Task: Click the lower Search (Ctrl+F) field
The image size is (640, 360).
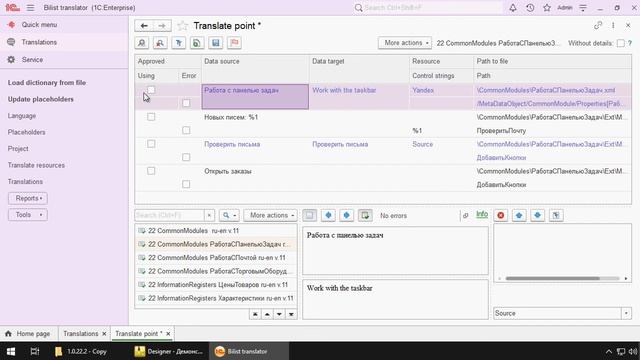Action: pos(169,215)
